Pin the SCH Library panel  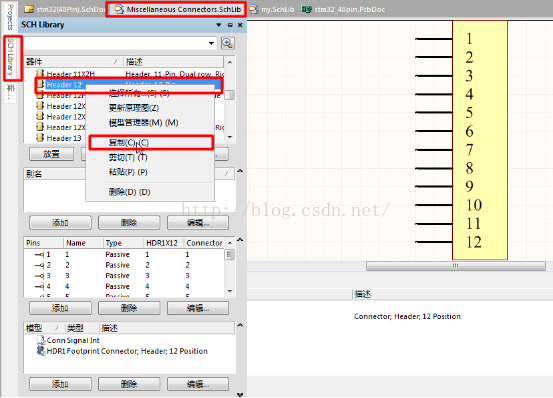[230, 25]
